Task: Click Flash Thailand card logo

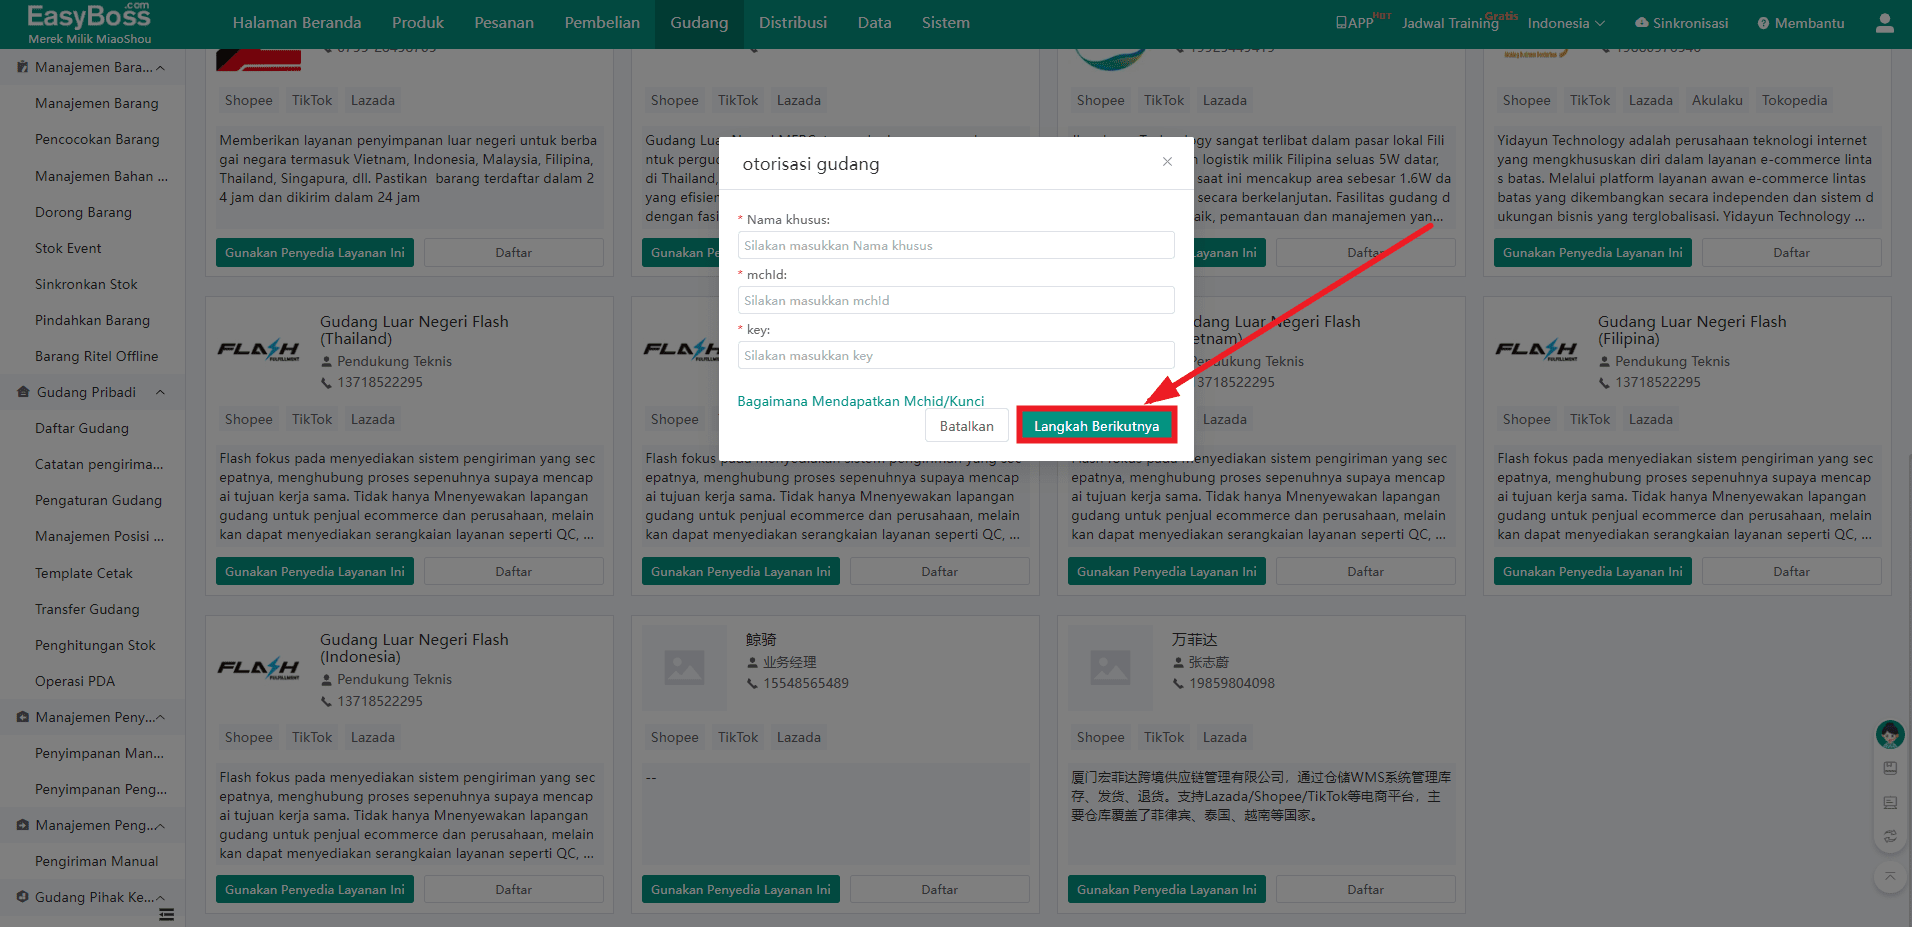Action: (258, 350)
